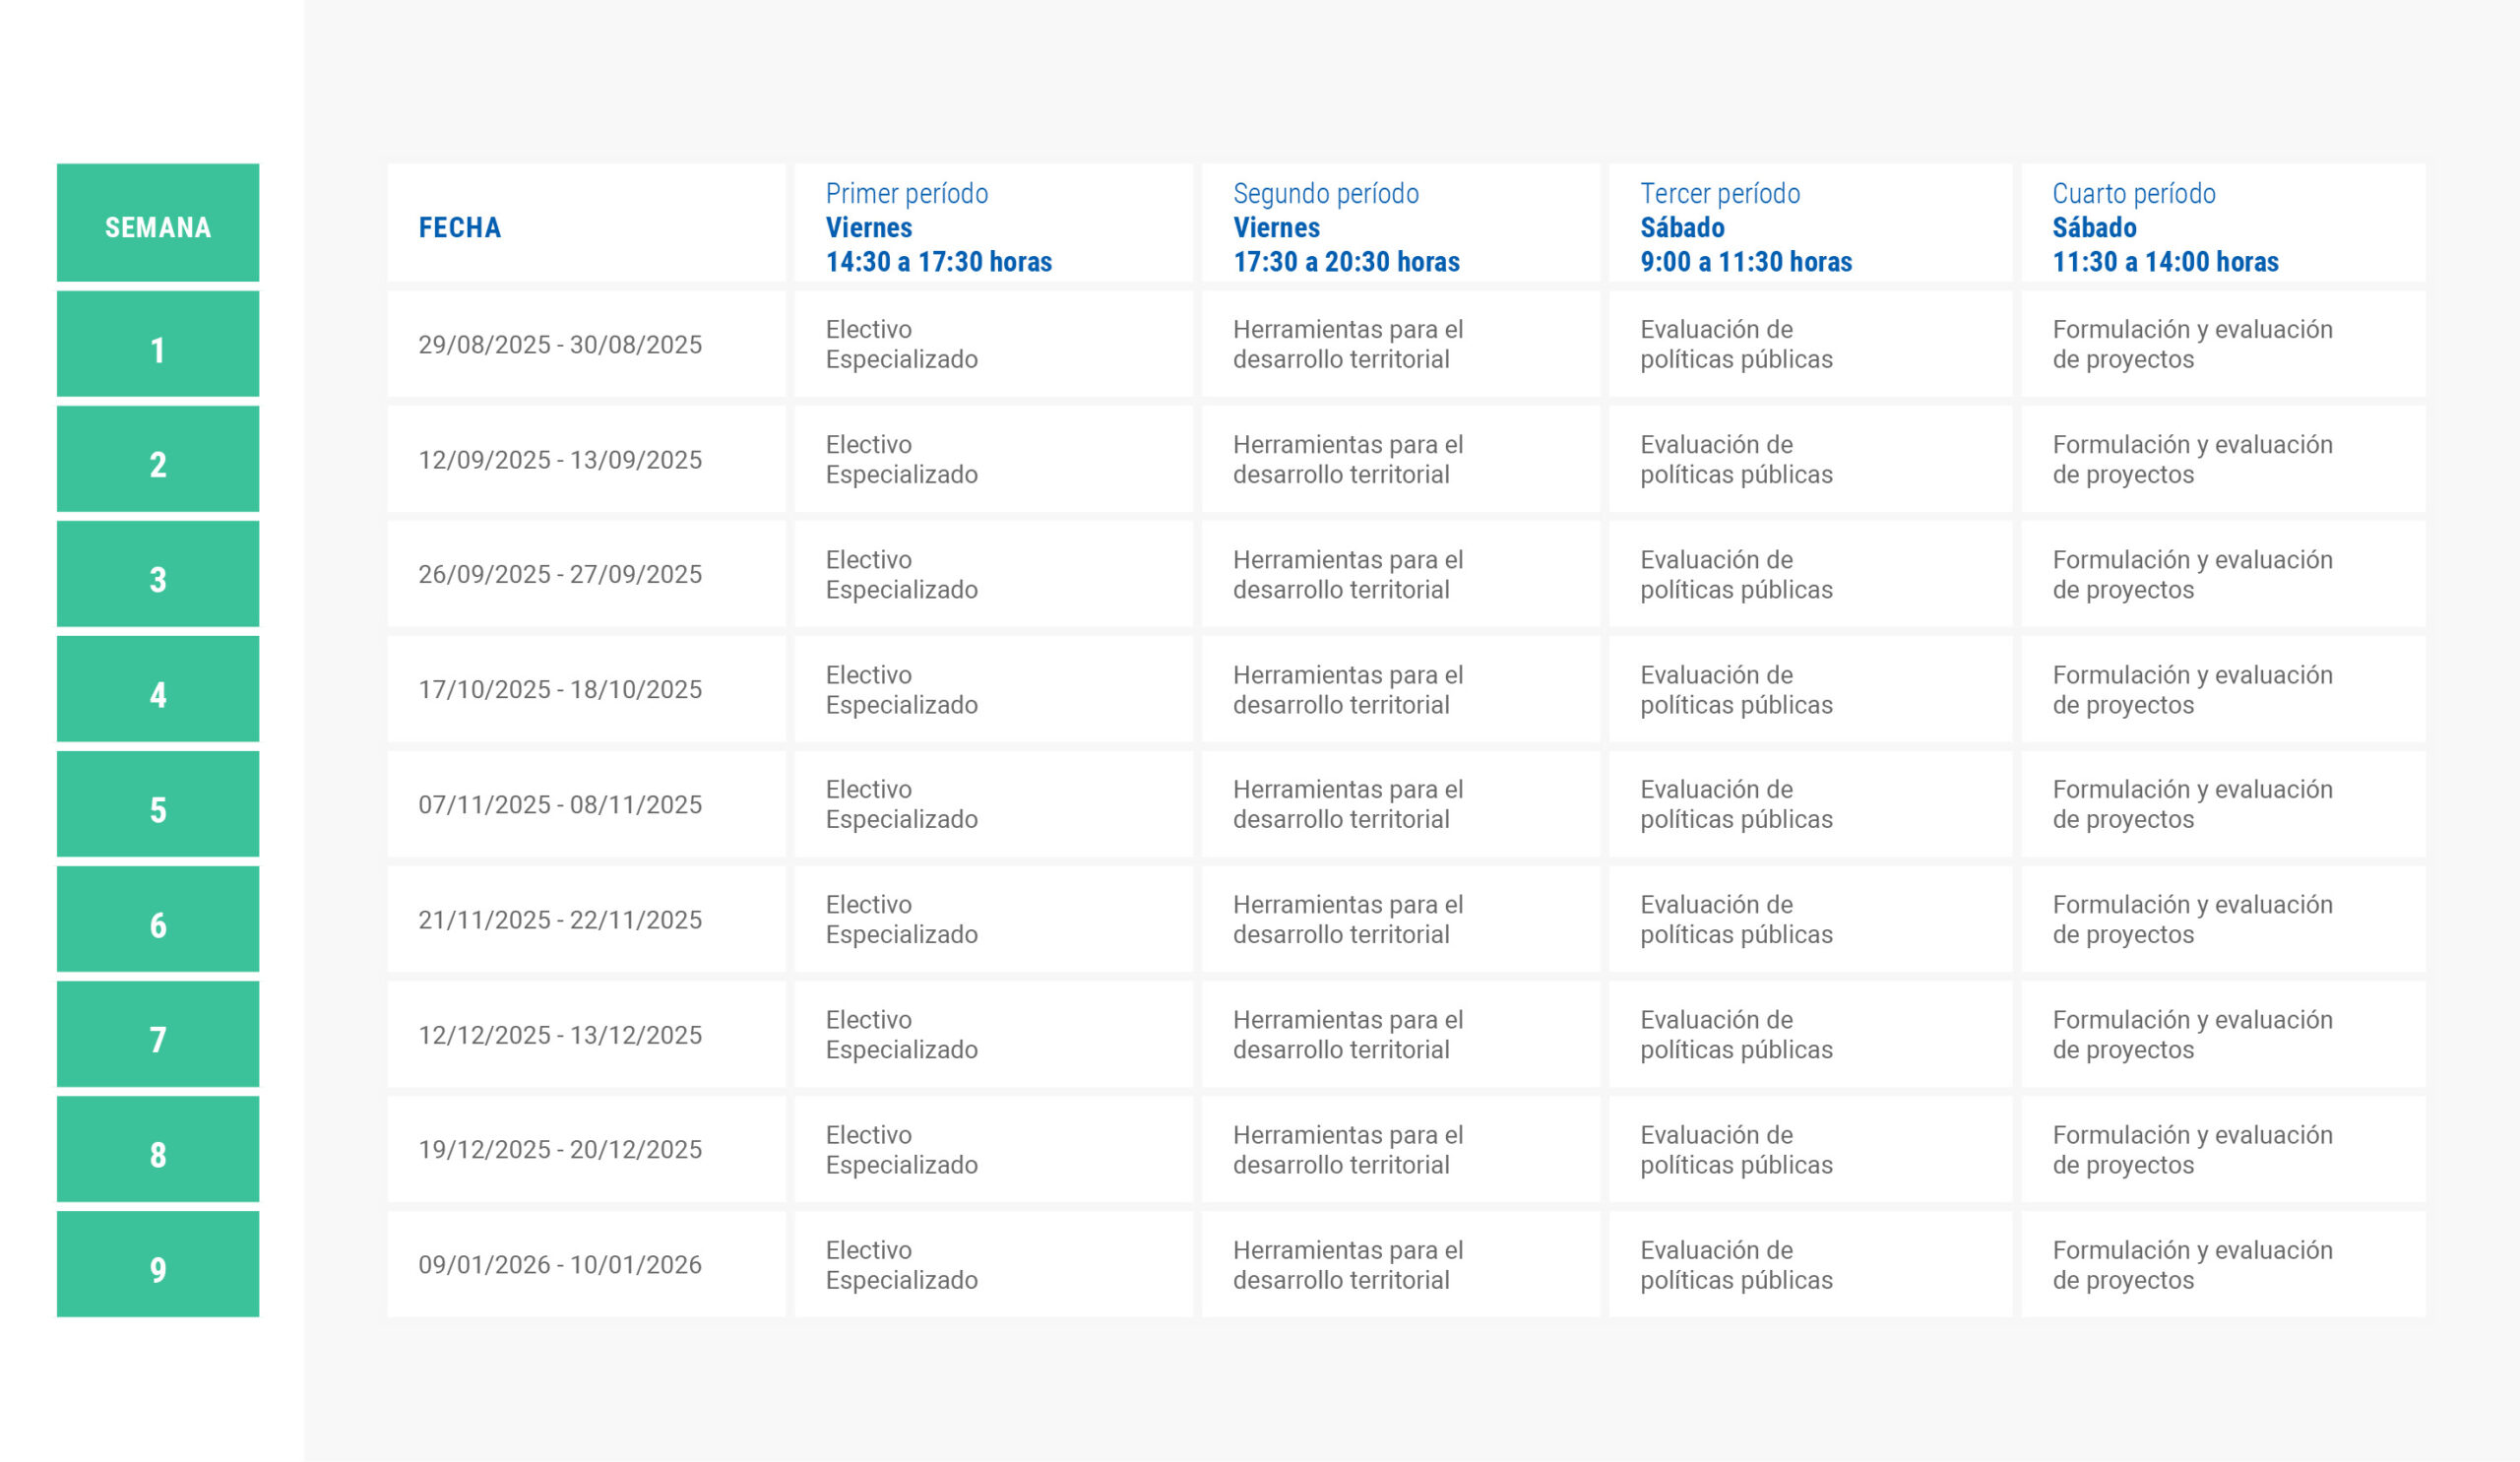Click Evaluación de políticas públicas in 17/10/2025 row
Viewport: 2520px width, 1462px height.
[x=1810, y=689]
